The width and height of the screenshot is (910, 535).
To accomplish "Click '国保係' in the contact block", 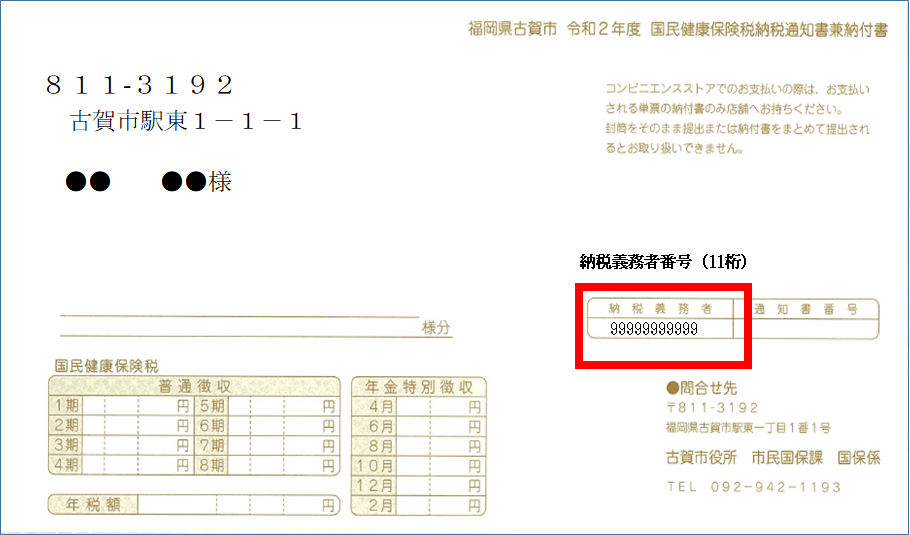I will pos(859,458).
